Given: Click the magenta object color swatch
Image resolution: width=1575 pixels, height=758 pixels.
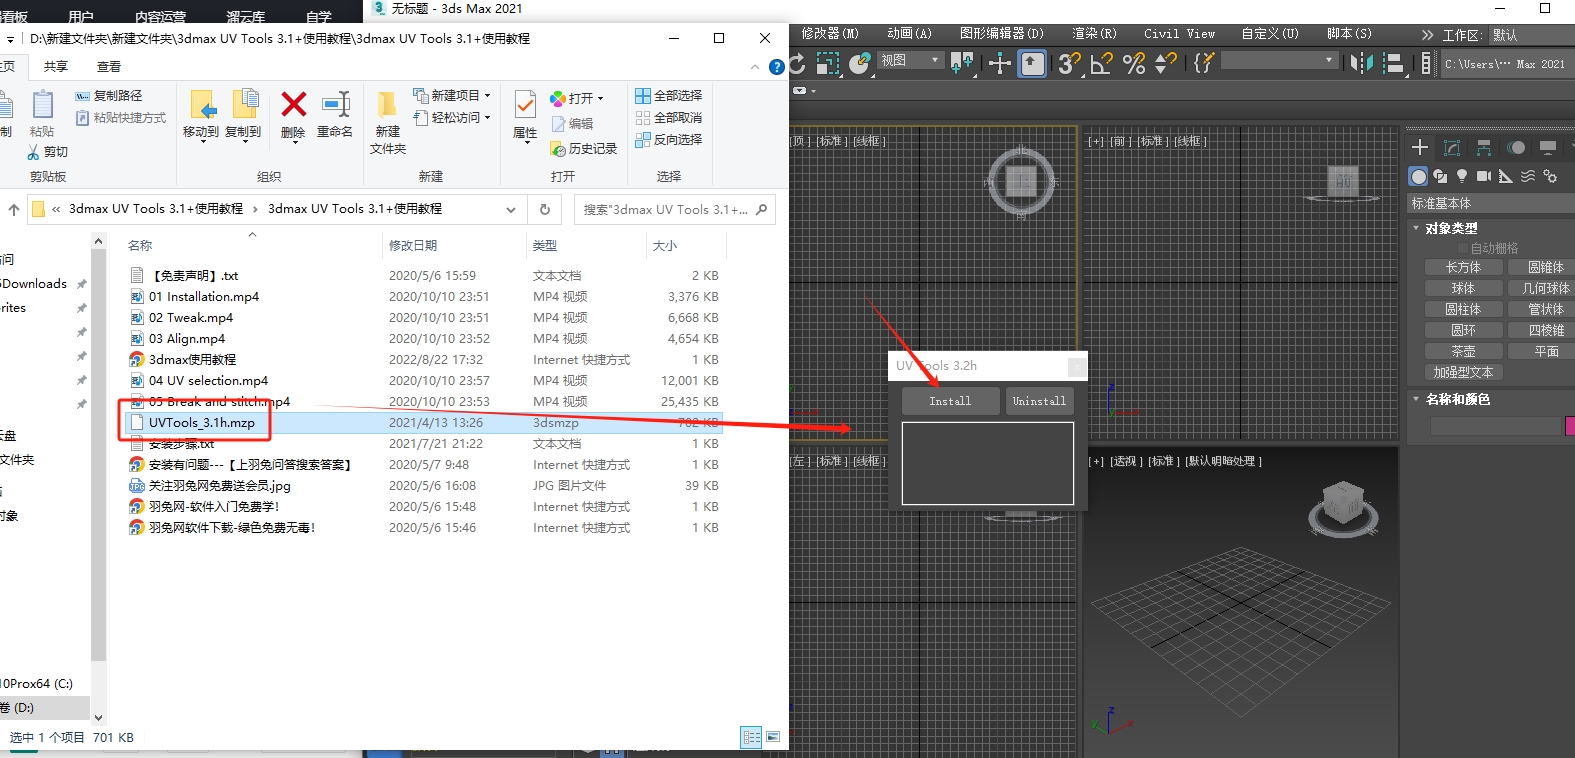Looking at the screenshot, I should (x=1569, y=426).
